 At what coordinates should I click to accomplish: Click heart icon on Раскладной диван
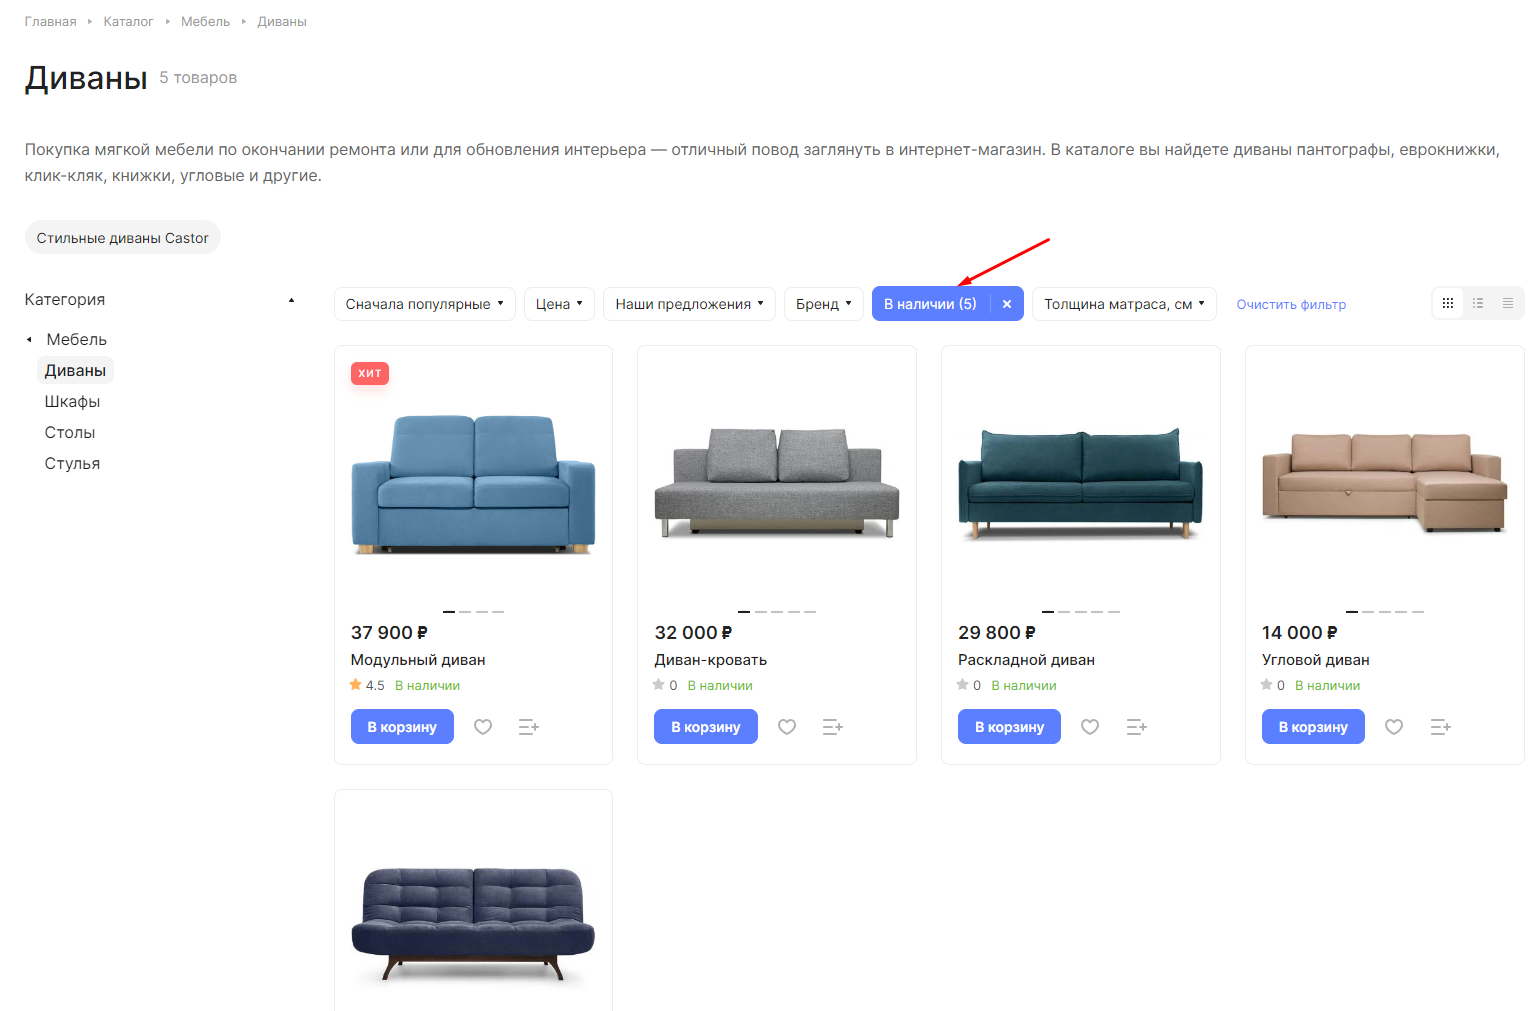[x=1090, y=727]
